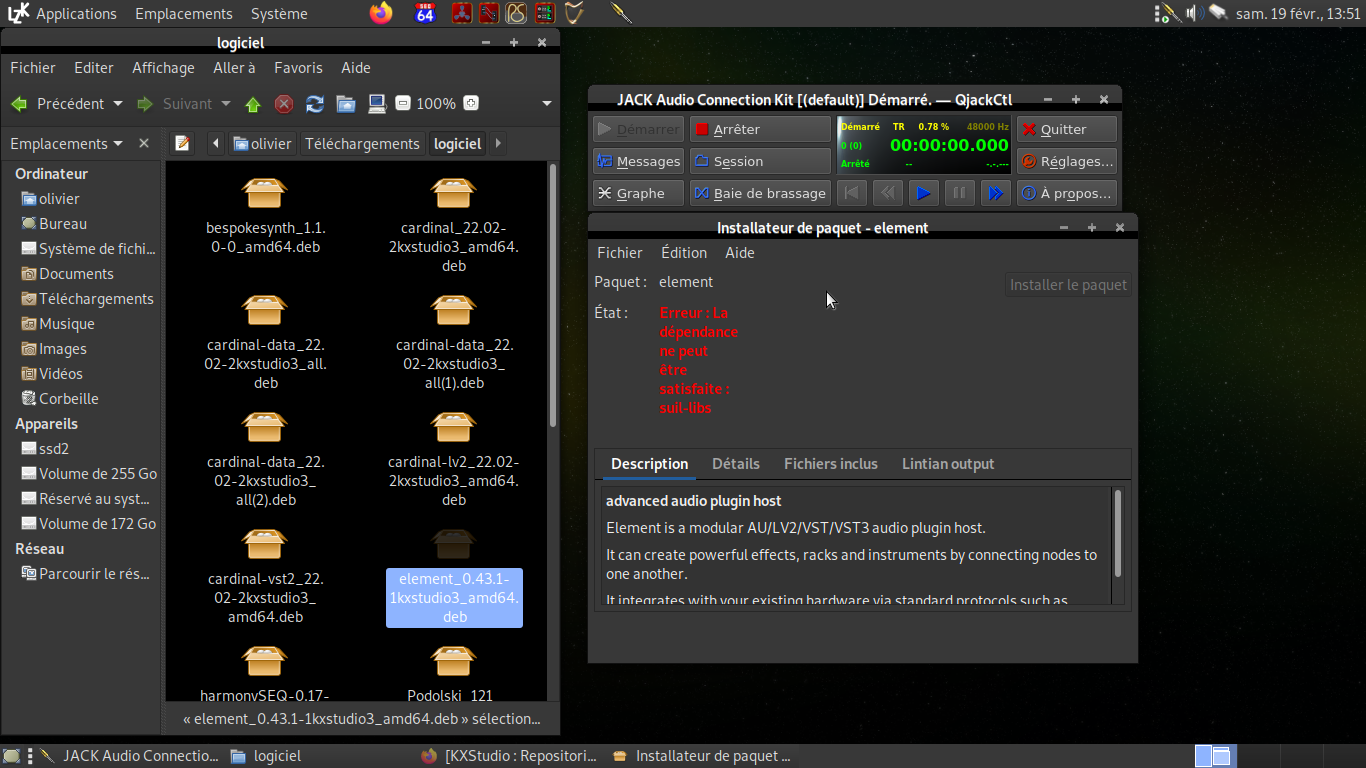1366x768 pixels.
Task: Open the JACK Messages window
Action: [x=638, y=161]
